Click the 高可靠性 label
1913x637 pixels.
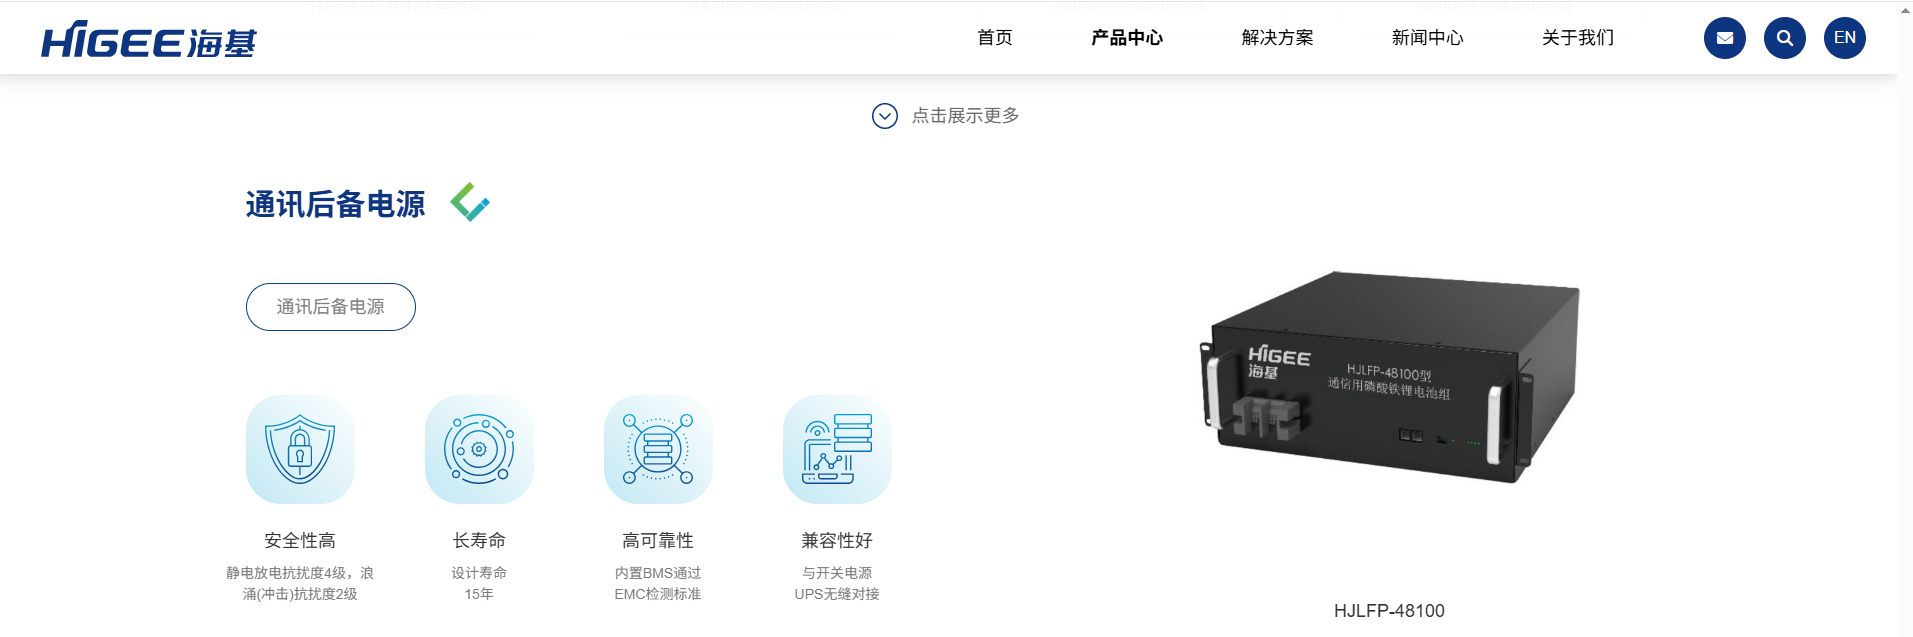(x=658, y=540)
